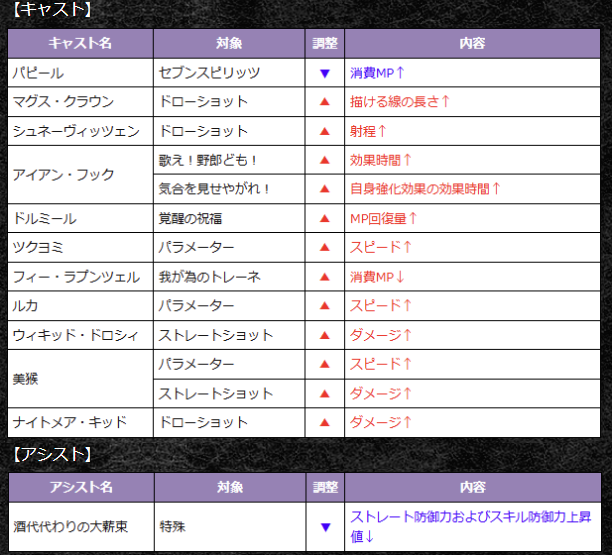Click the red 効果時間↑ text
This screenshot has height=555, width=612.
click(x=381, y=160)
